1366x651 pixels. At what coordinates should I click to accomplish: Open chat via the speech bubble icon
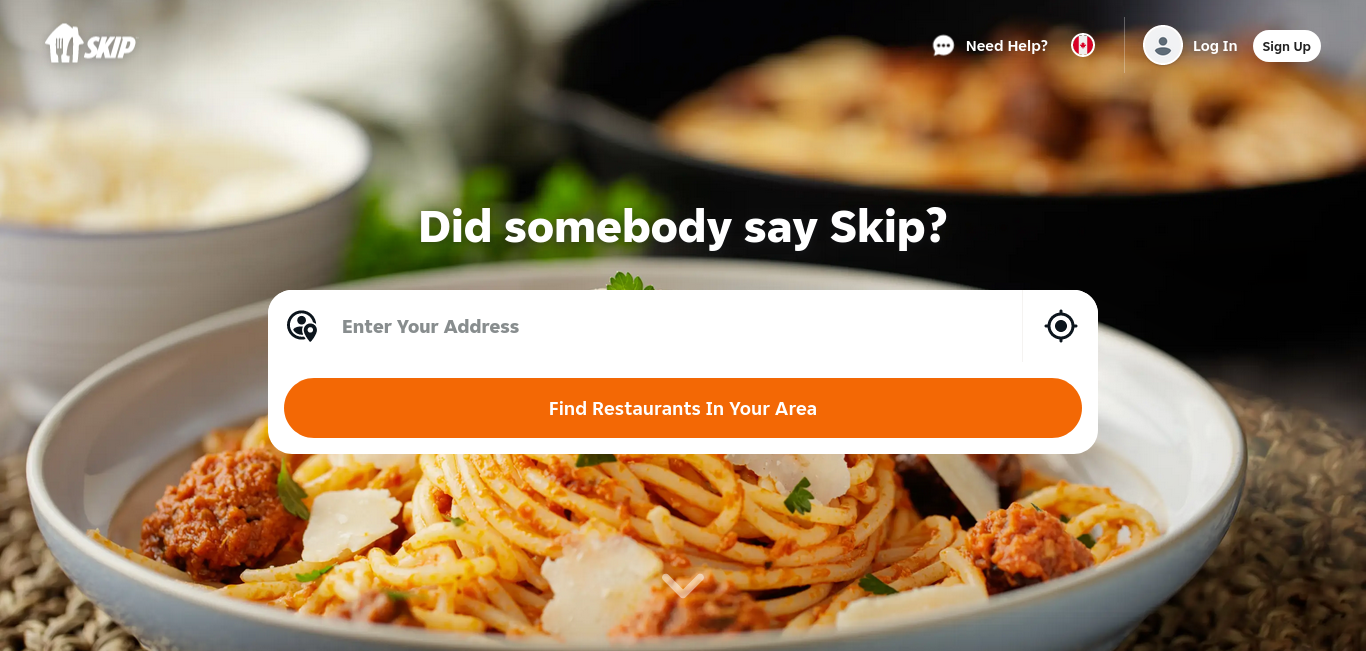[943, 46]
